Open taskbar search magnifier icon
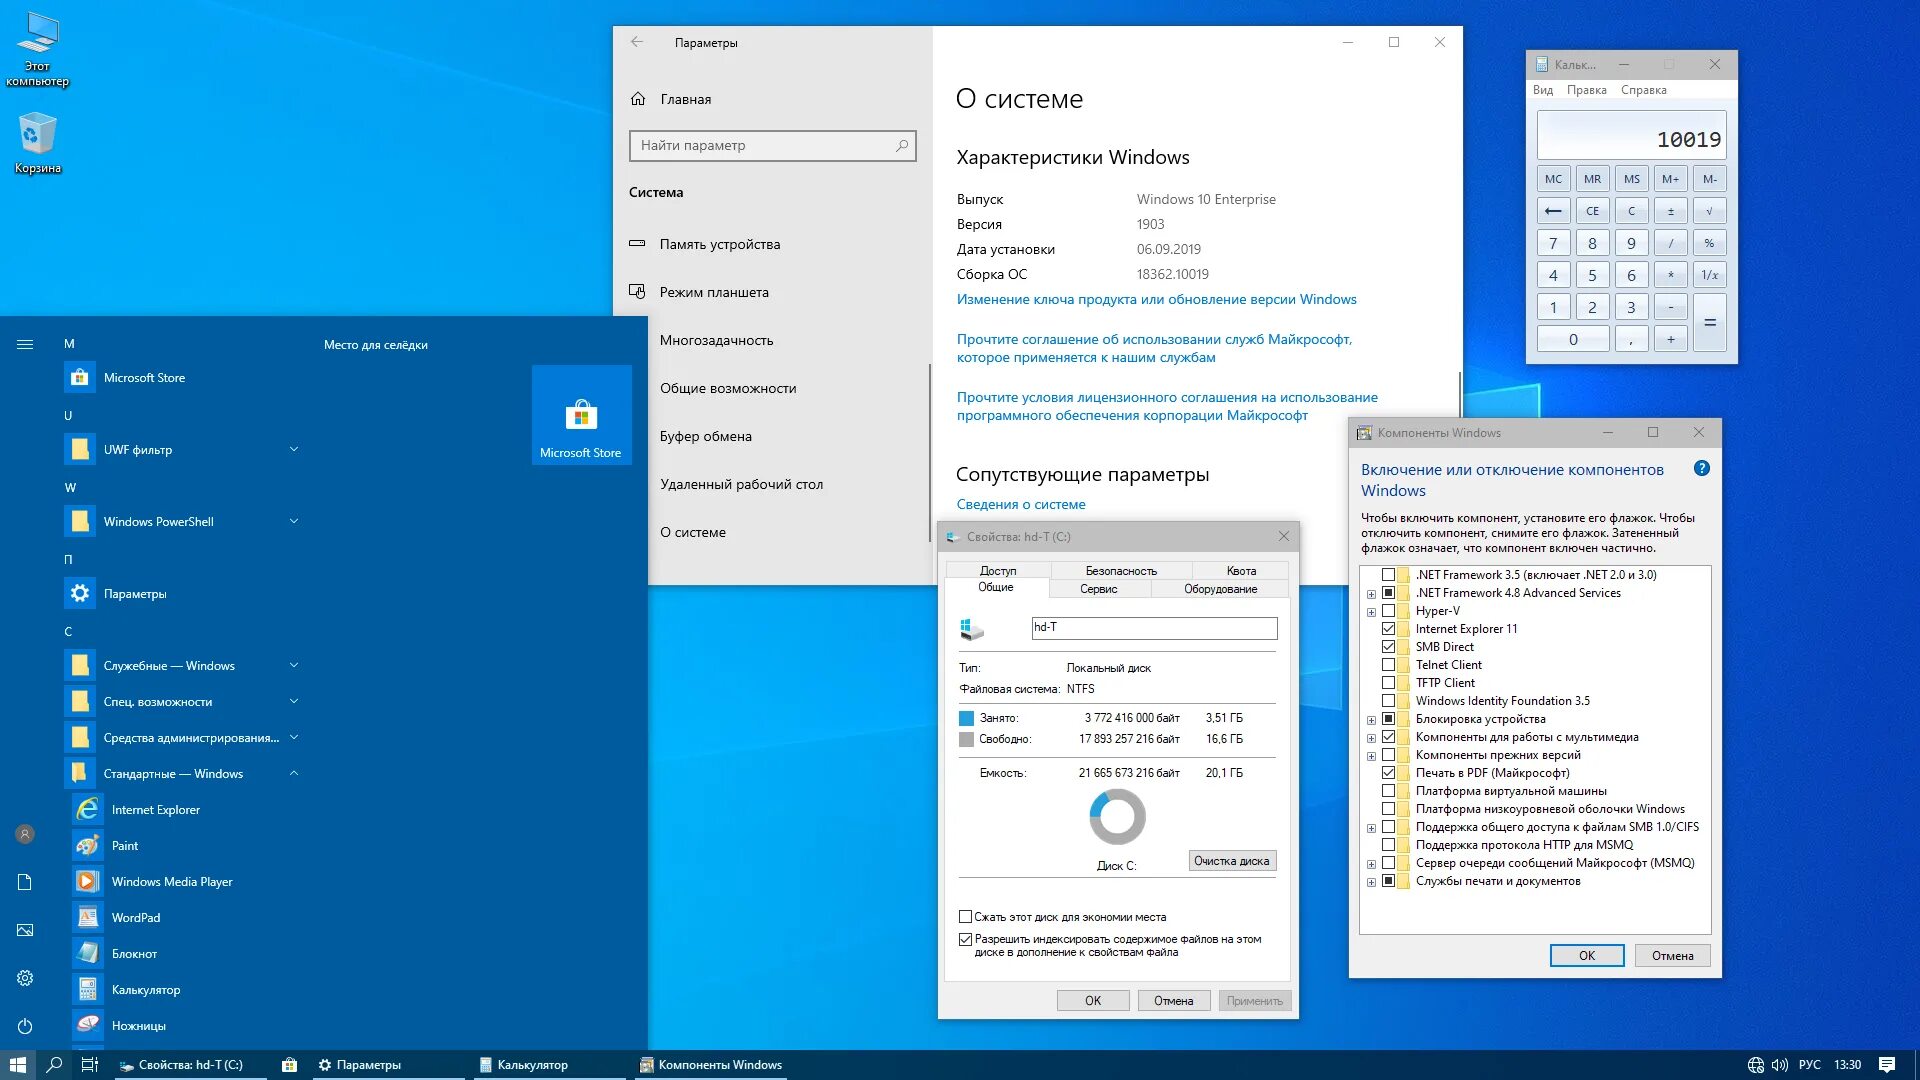Image resolution: width=1920 pixels, height=1080 pixels. coord(55,1065)
